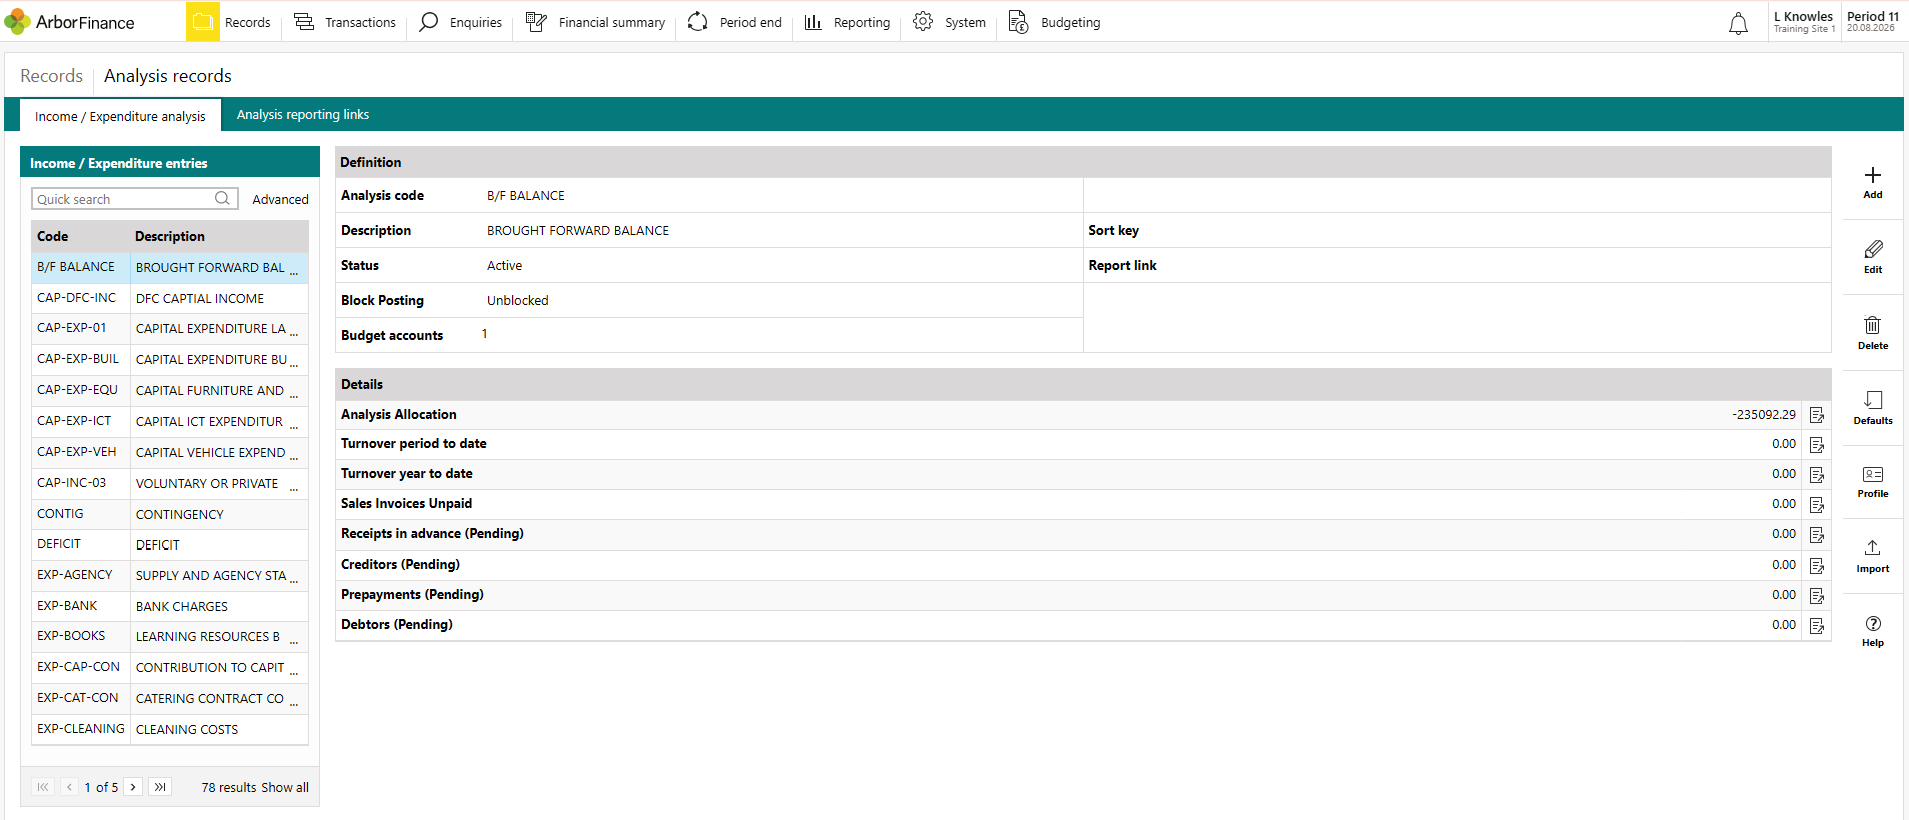Click the -235092.29 Analysis Allocation value
The image size is (1909, 820).
pyautogui.click(x=1764, y=414)
